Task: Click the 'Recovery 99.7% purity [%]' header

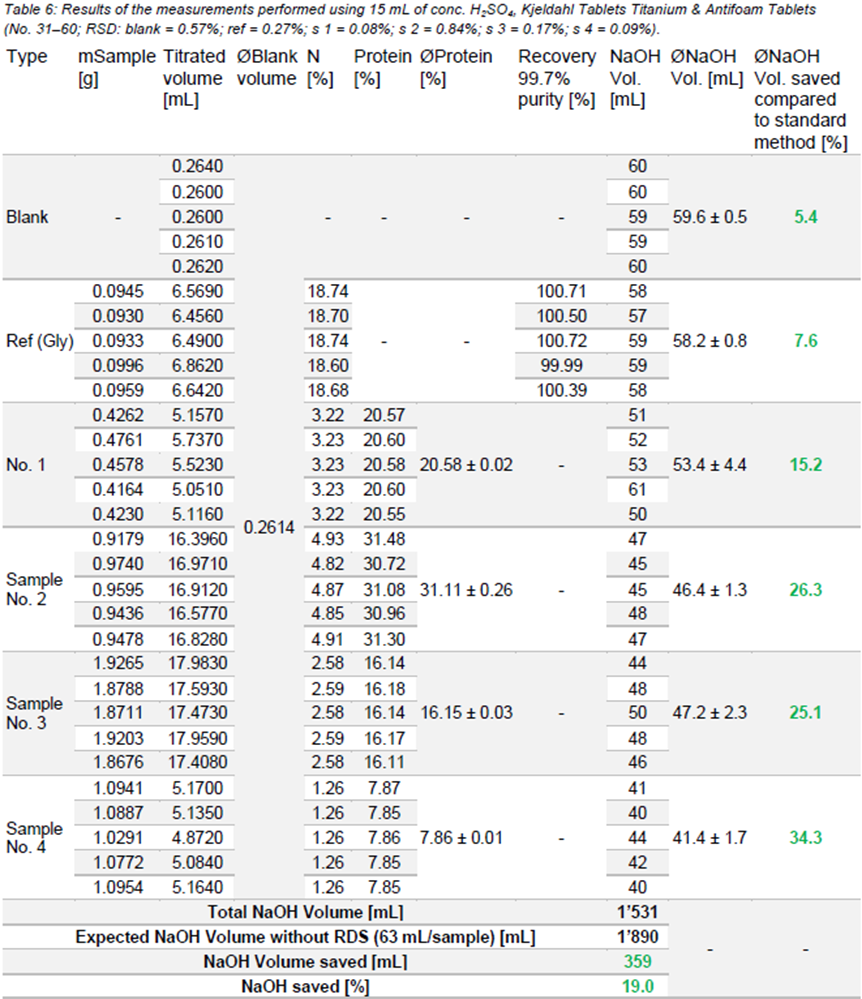Action: click(556, 78)
